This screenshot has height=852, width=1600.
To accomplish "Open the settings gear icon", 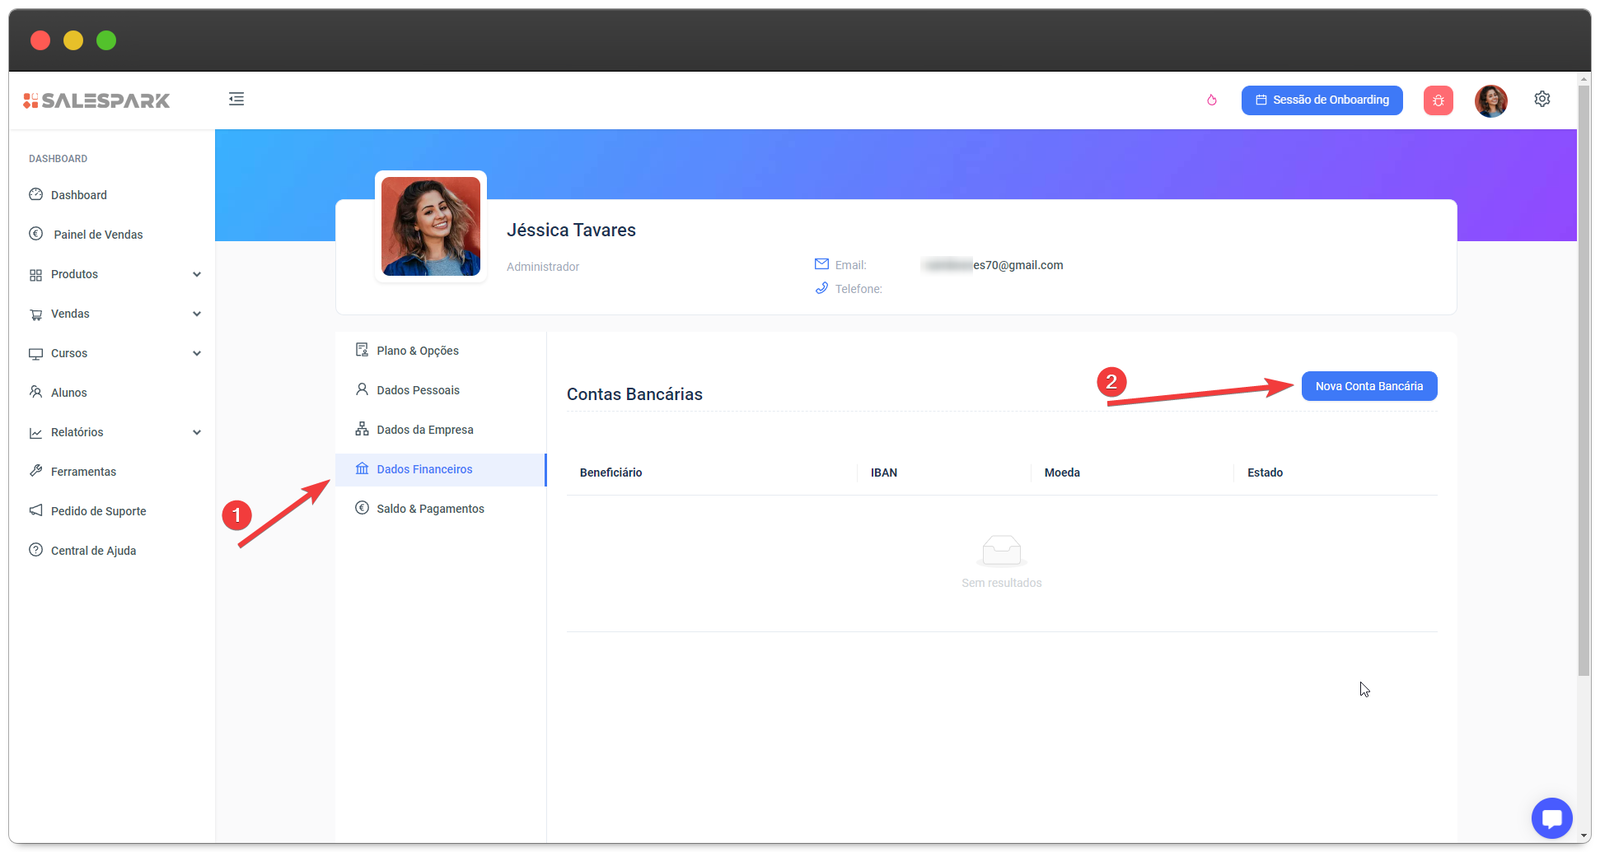I will pyautogui.click(x=1542, y=99).
